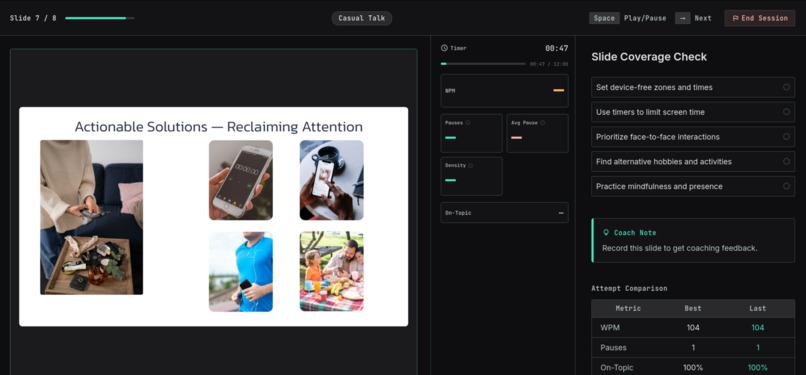Click the On-Topic metric card

pos(504,213)
